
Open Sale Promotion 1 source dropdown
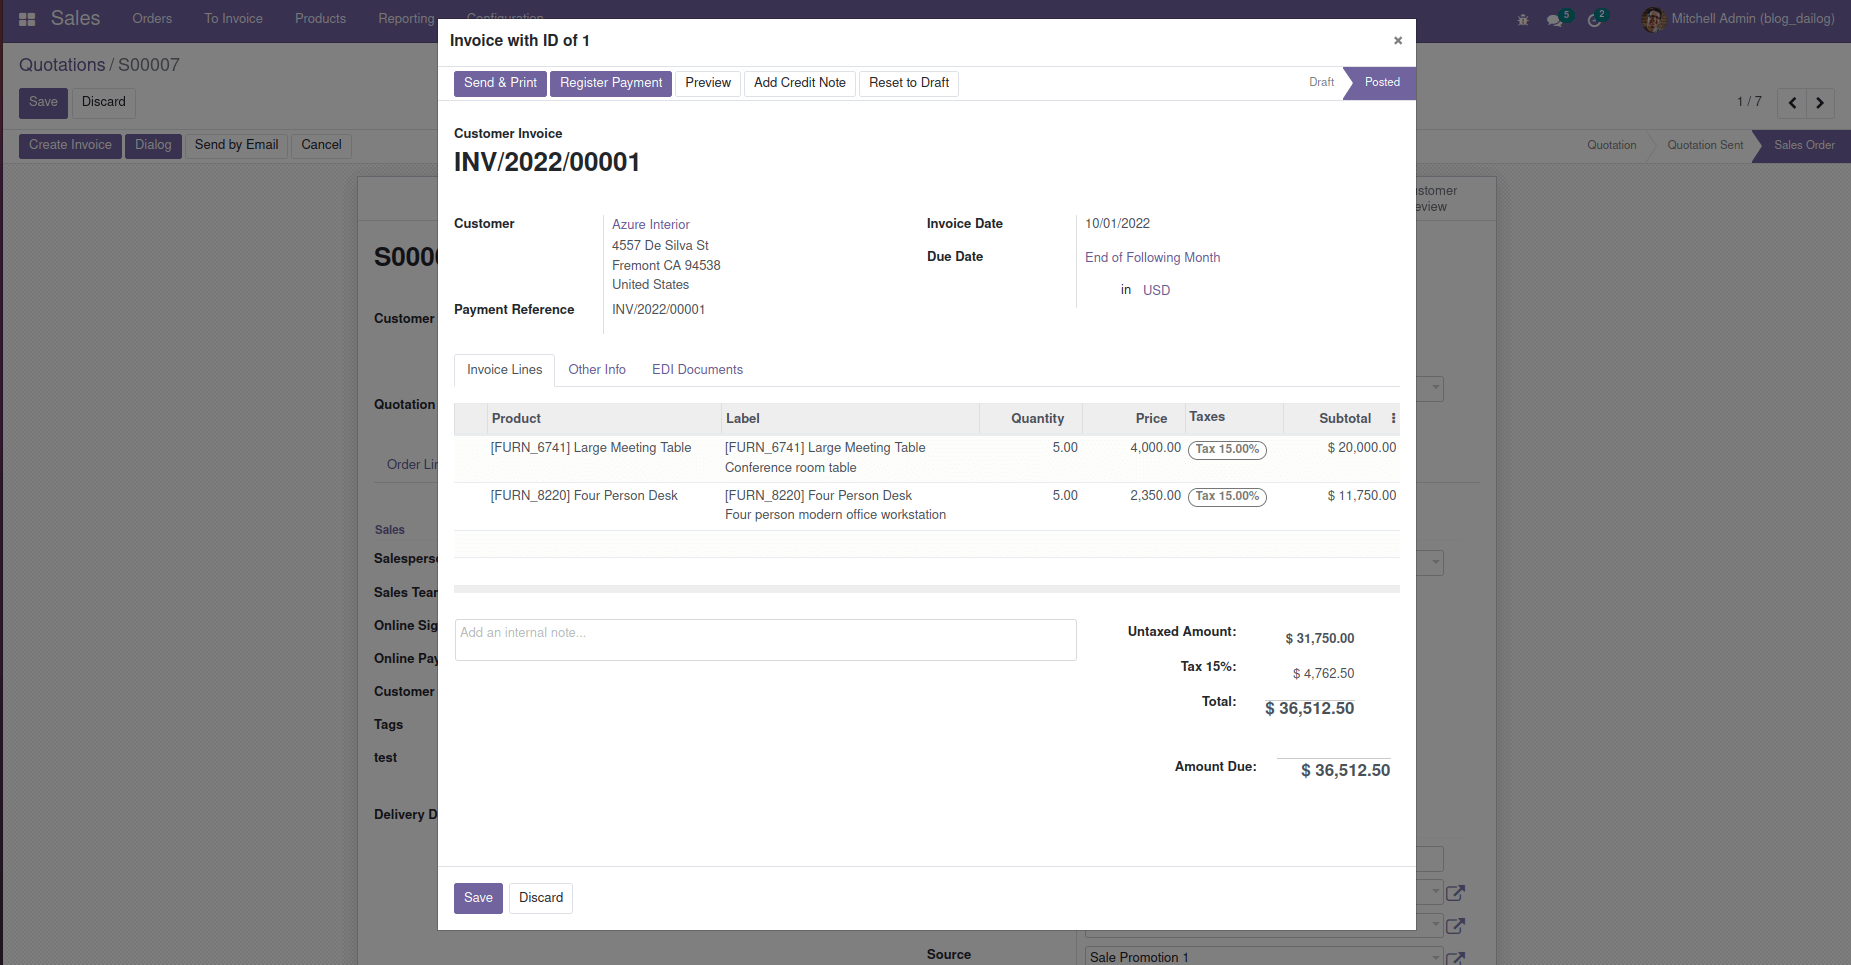(x=1264, y=957)
